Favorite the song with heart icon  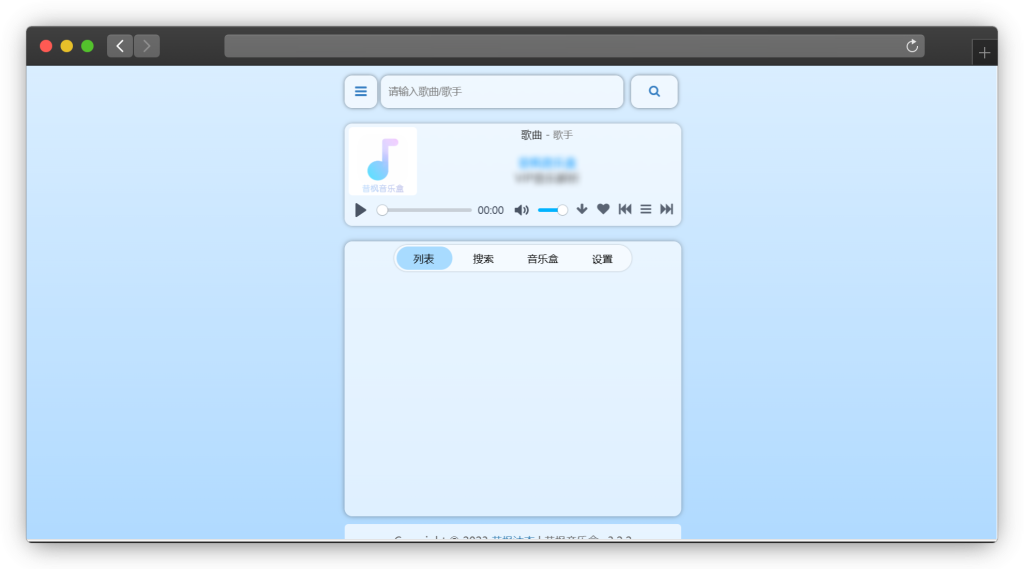[x=603, y=209]
